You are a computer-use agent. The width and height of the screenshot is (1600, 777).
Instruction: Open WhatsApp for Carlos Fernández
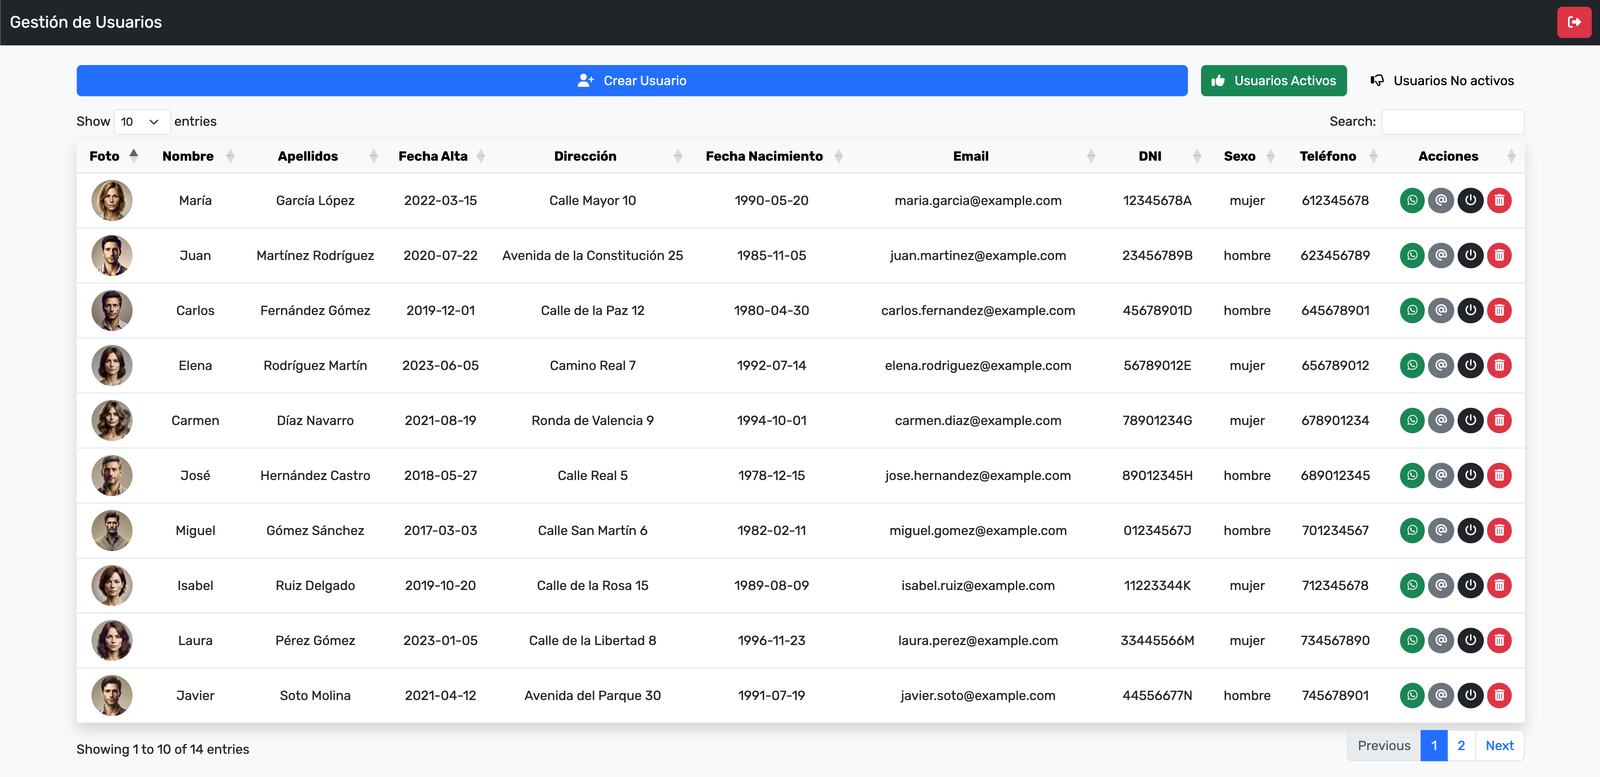(1412, 310)
